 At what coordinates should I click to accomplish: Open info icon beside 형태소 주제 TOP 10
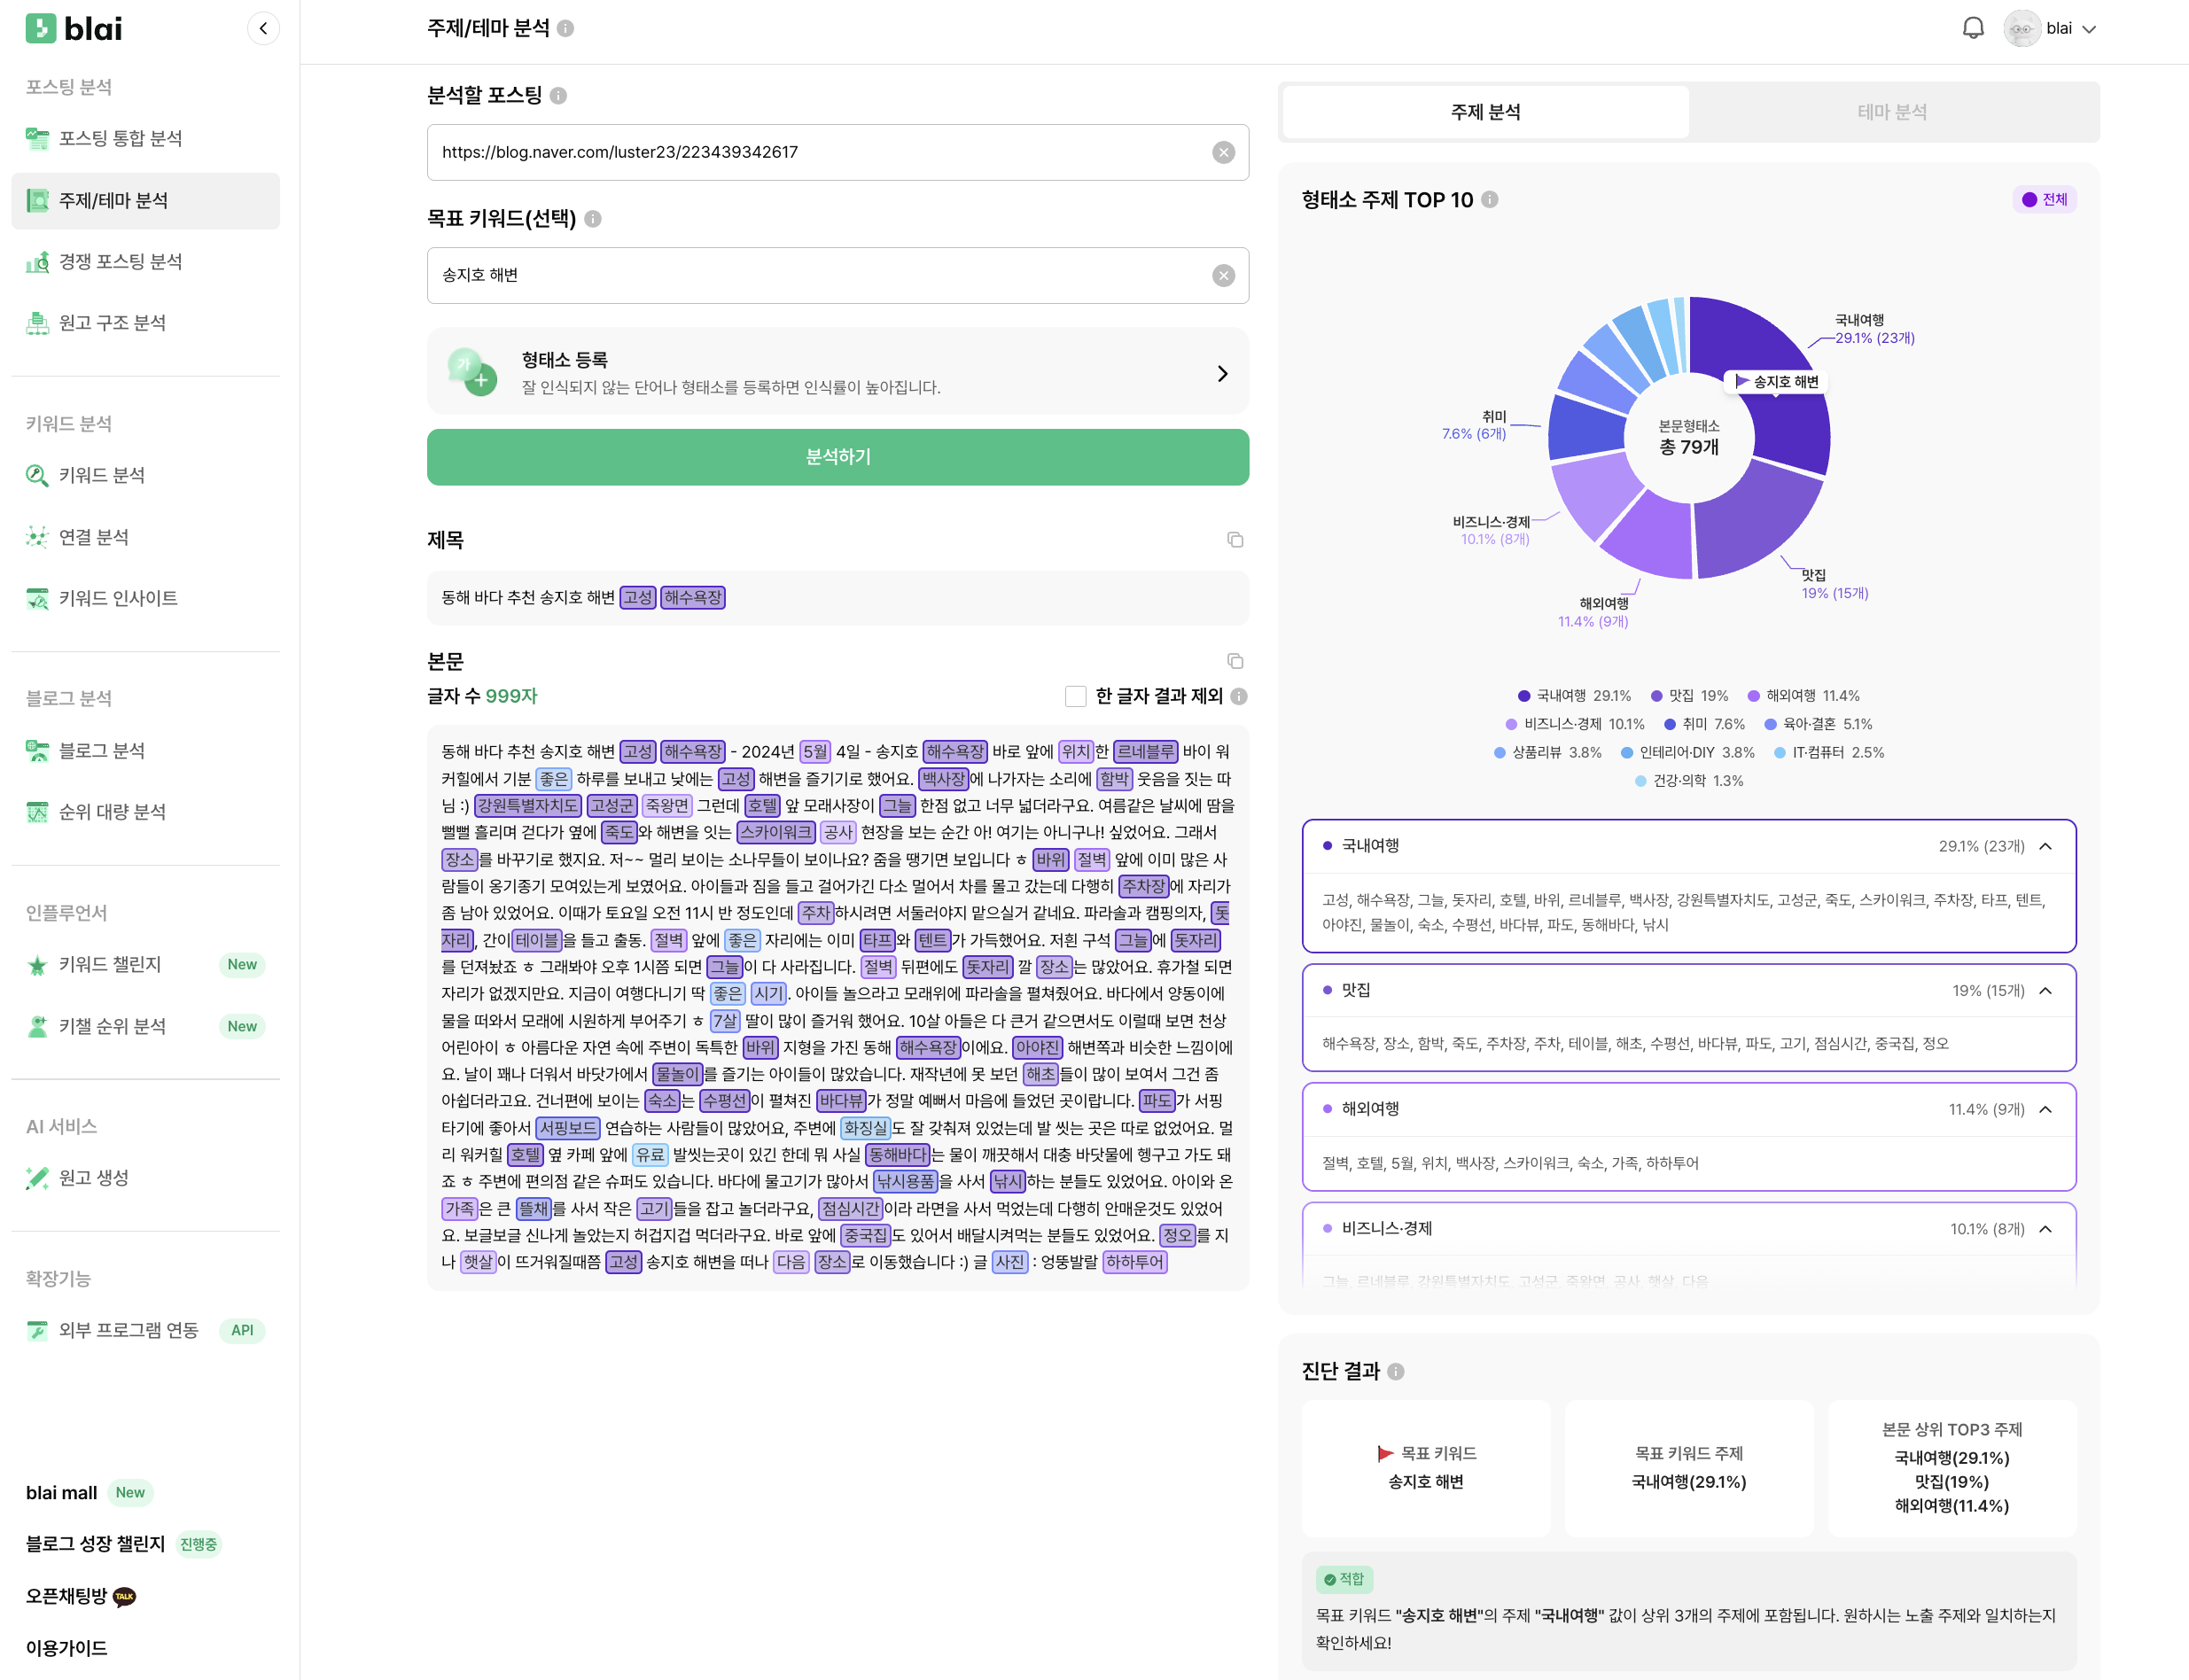(1490, 200)
